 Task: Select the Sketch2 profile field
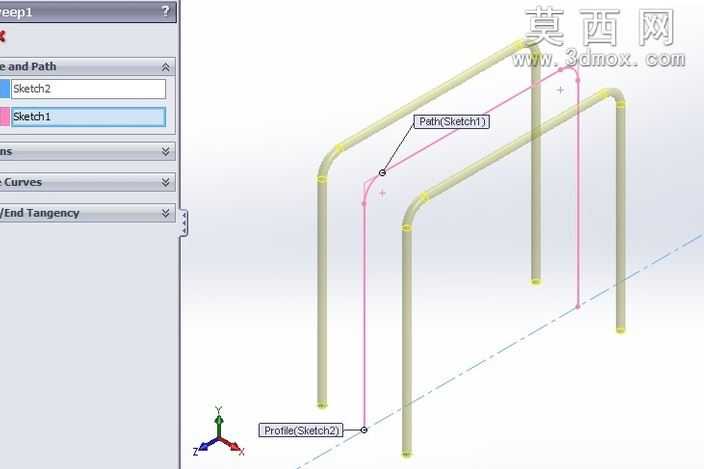[88, 89]
